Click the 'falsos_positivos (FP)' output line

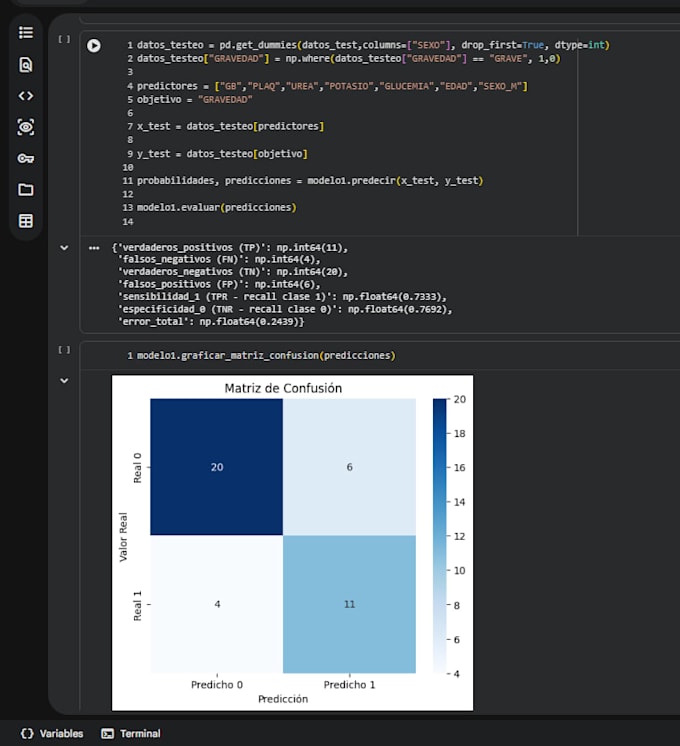[219, 284]
